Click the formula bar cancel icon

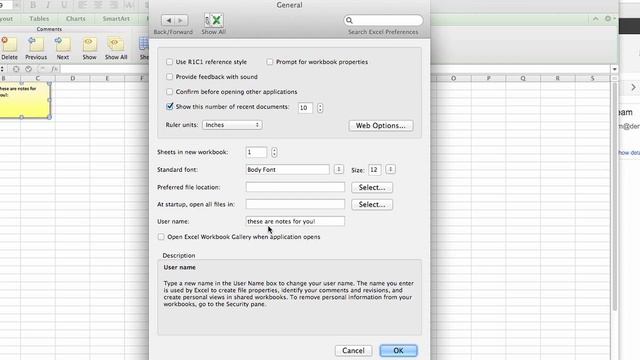coord(16,69)
